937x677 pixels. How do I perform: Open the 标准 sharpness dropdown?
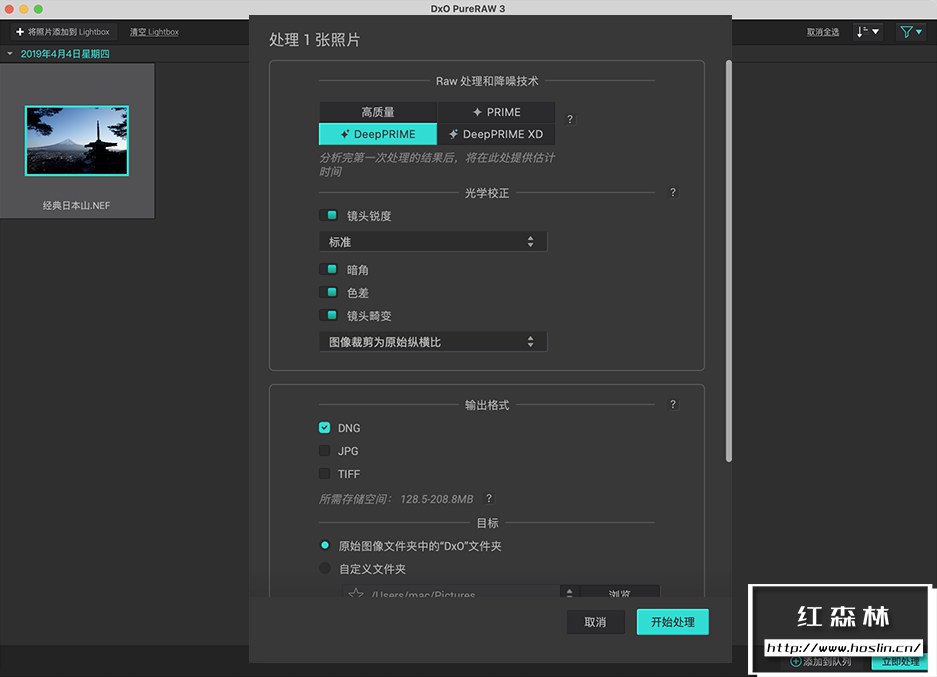432,241
